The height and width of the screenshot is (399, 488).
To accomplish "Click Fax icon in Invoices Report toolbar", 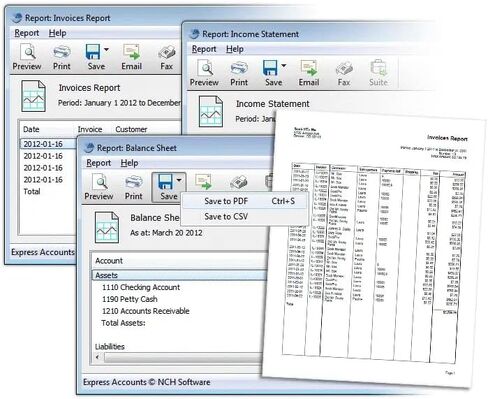I will [166, 57].
